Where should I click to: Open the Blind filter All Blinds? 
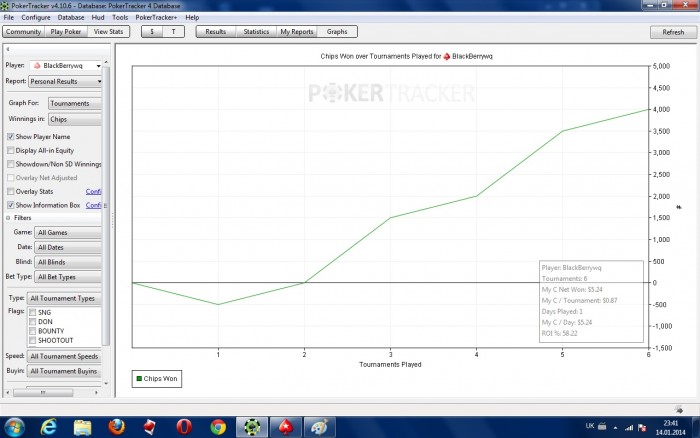click(x=68, y=262)
